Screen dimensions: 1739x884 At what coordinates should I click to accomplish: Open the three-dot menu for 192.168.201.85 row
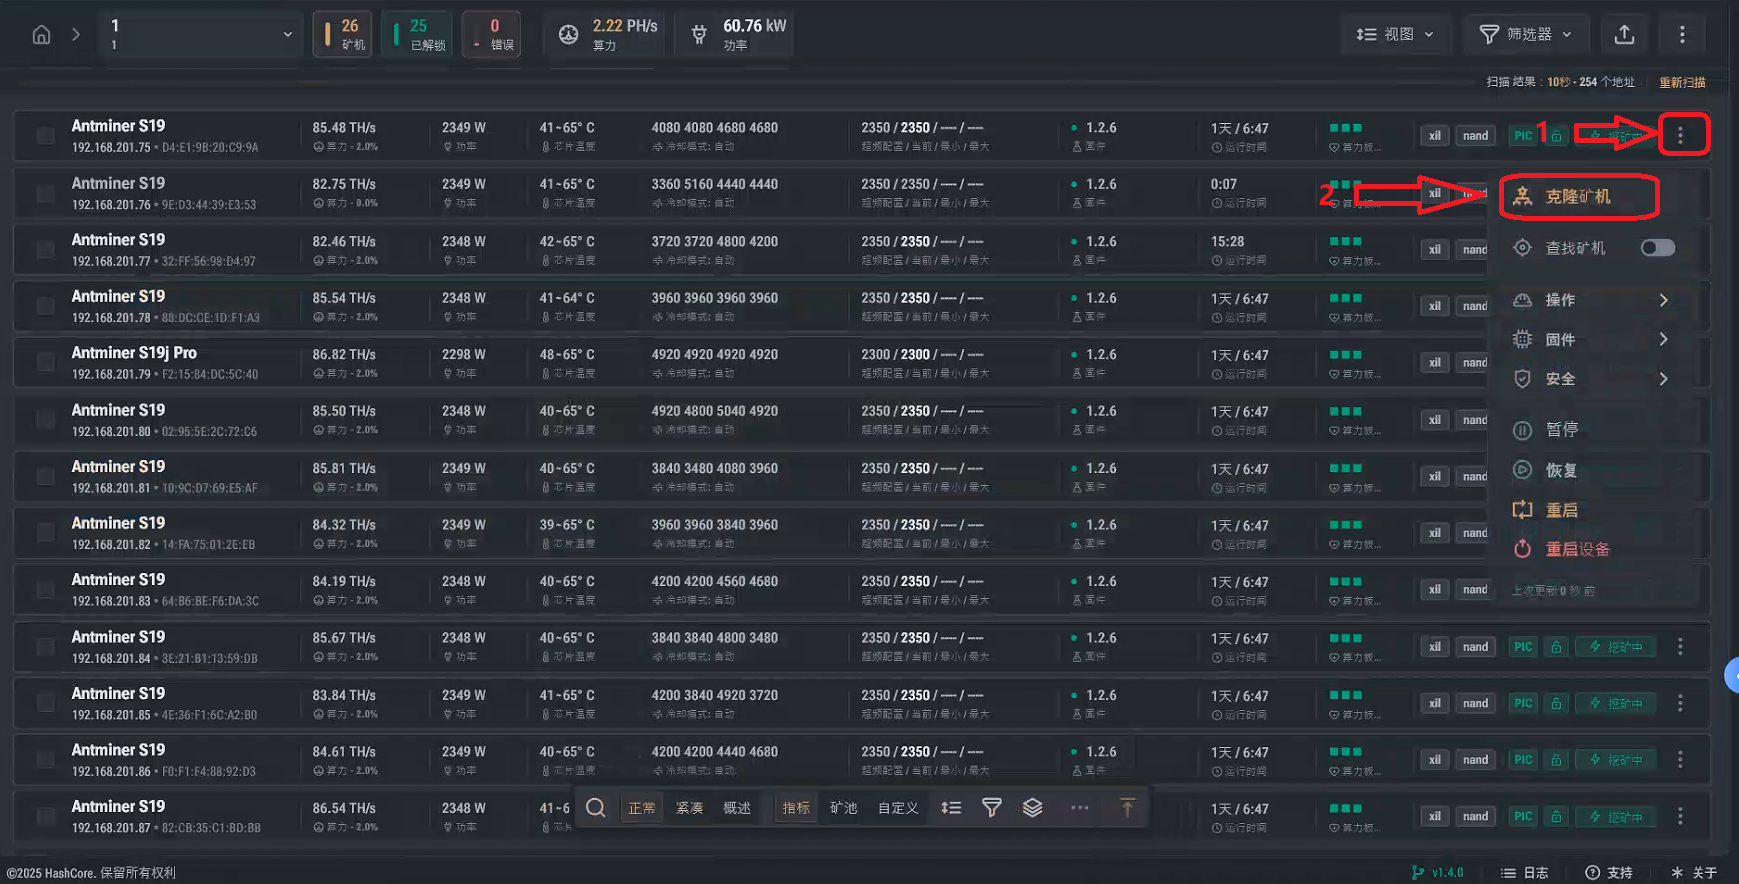1680,703
